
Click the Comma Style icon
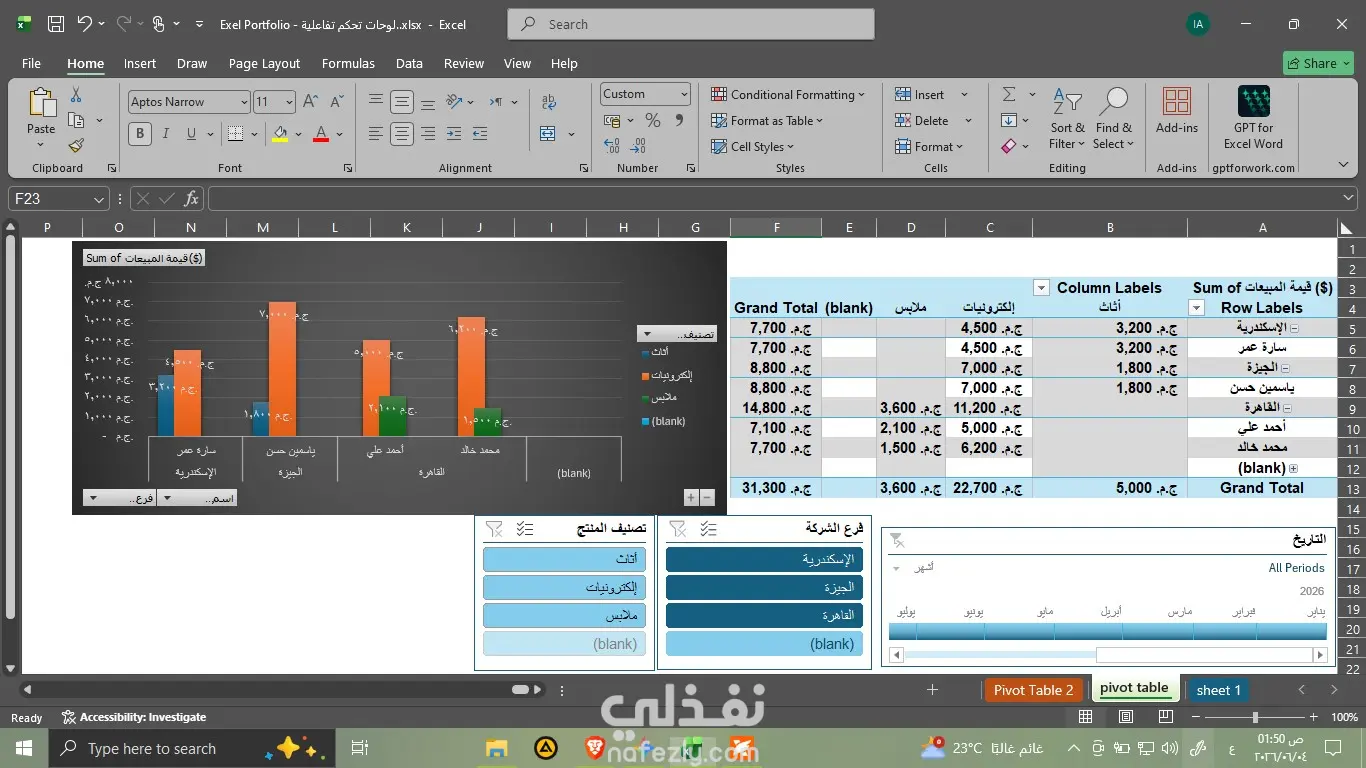click(x=679, y=120)
